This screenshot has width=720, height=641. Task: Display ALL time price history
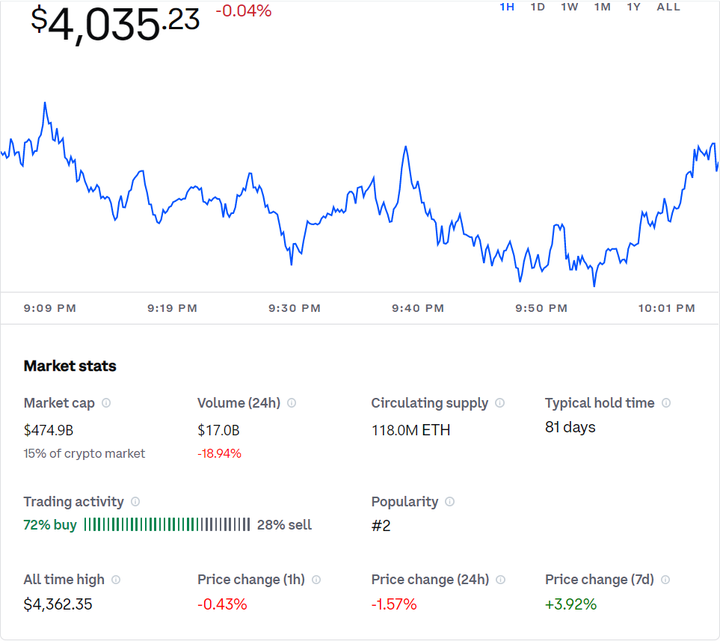(668, 7)
